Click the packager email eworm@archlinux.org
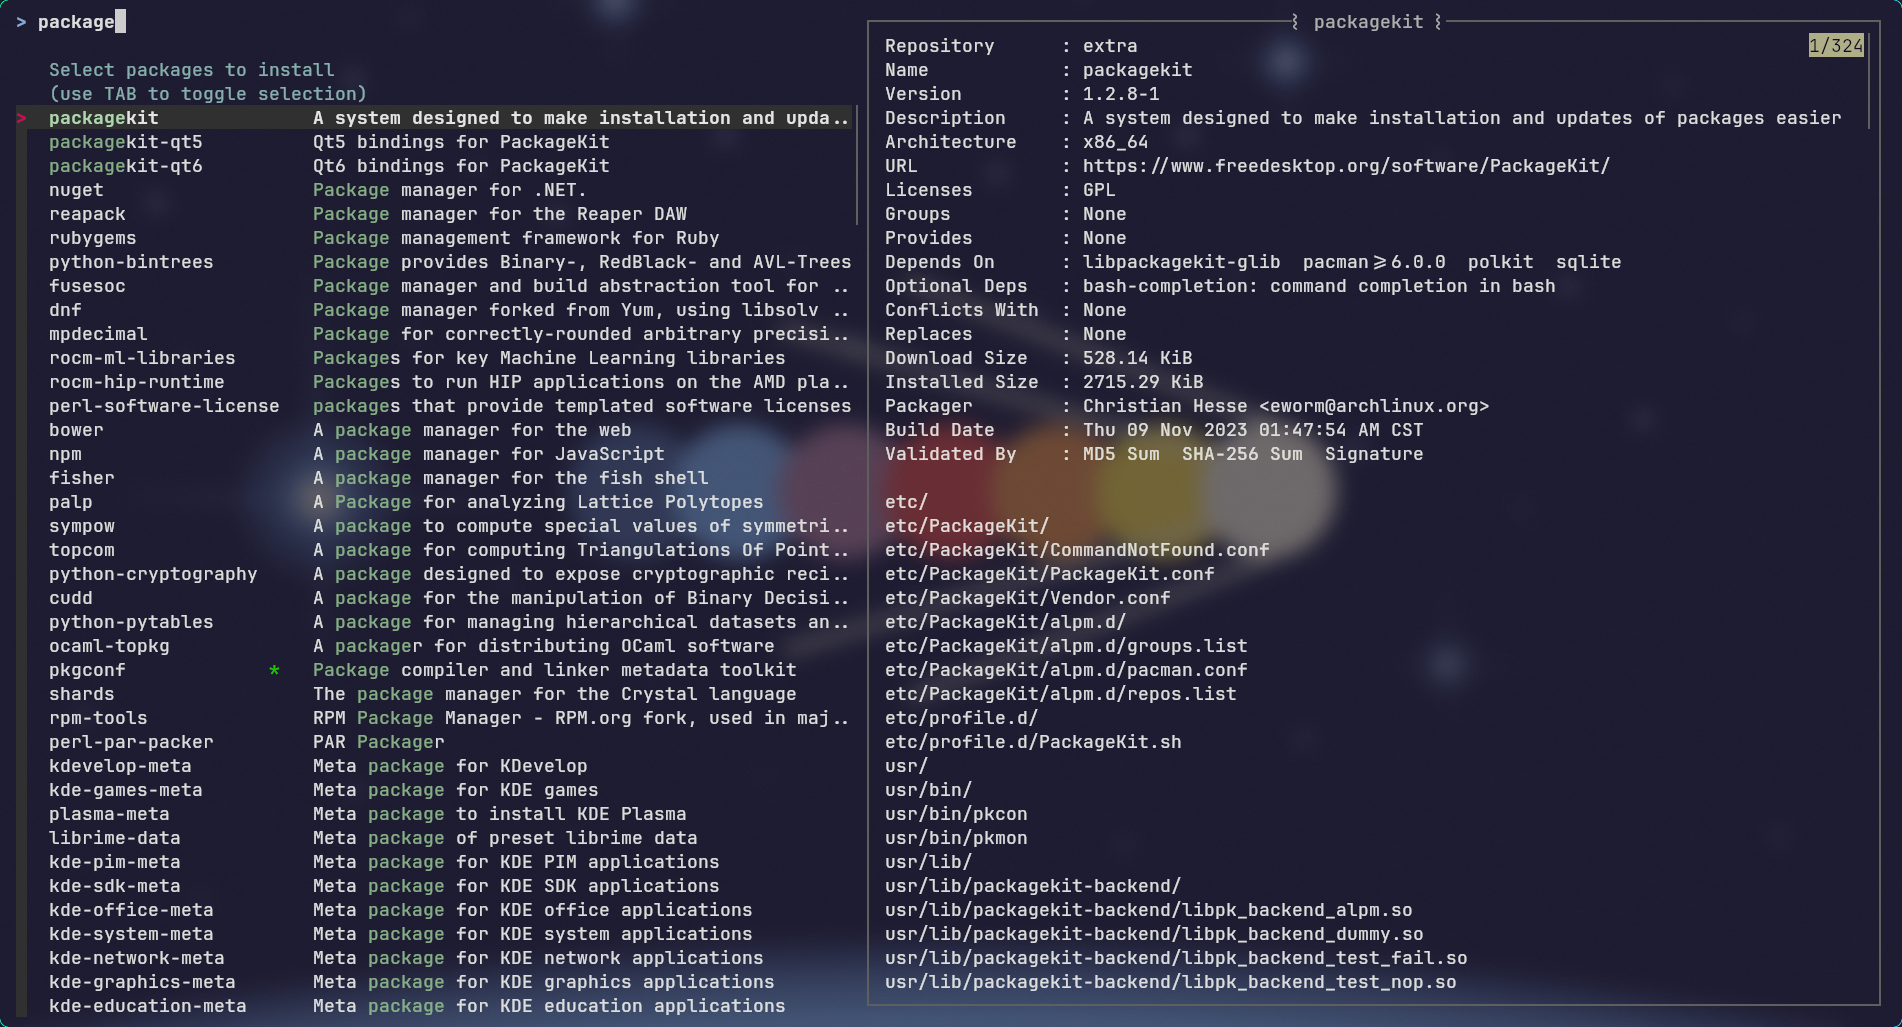Viewport: 1902px width, 1027px height. 1374,406
